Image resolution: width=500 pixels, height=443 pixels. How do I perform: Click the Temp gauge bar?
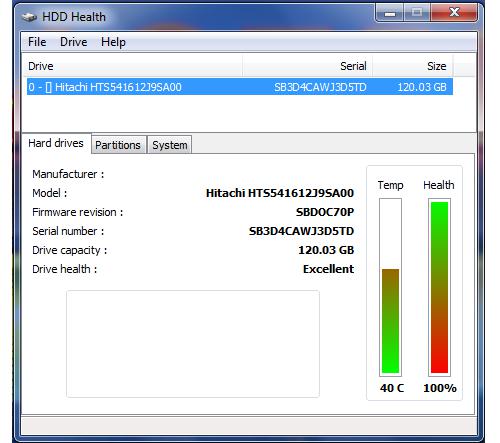(390, 287)
